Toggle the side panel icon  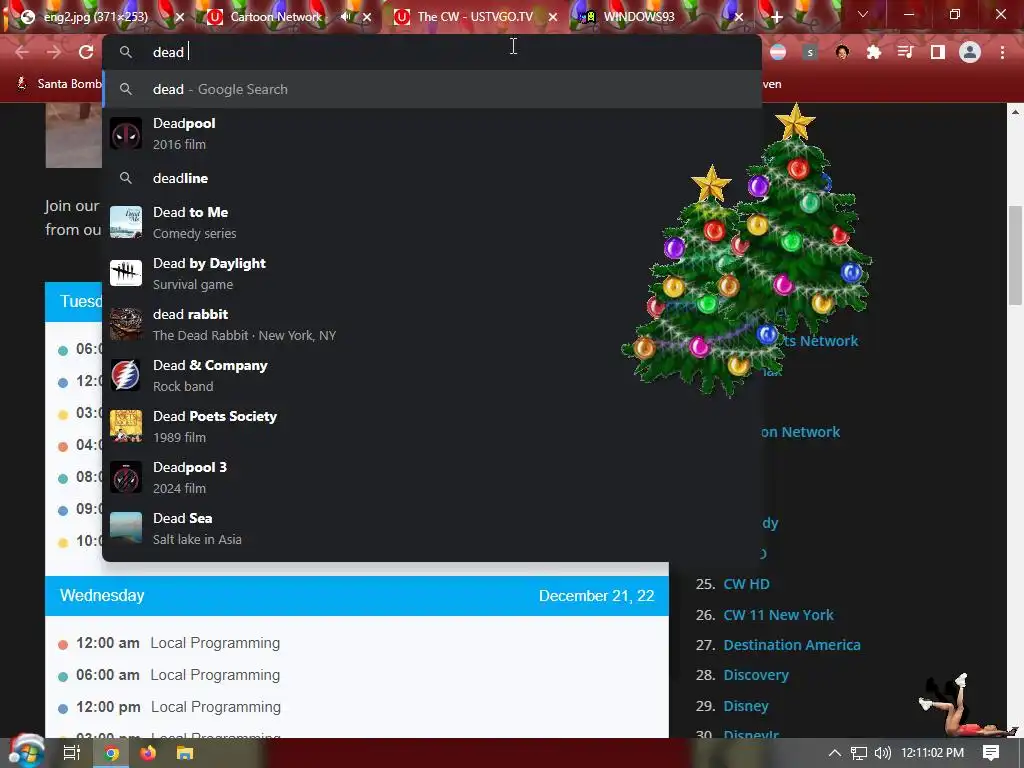(938, 52)
